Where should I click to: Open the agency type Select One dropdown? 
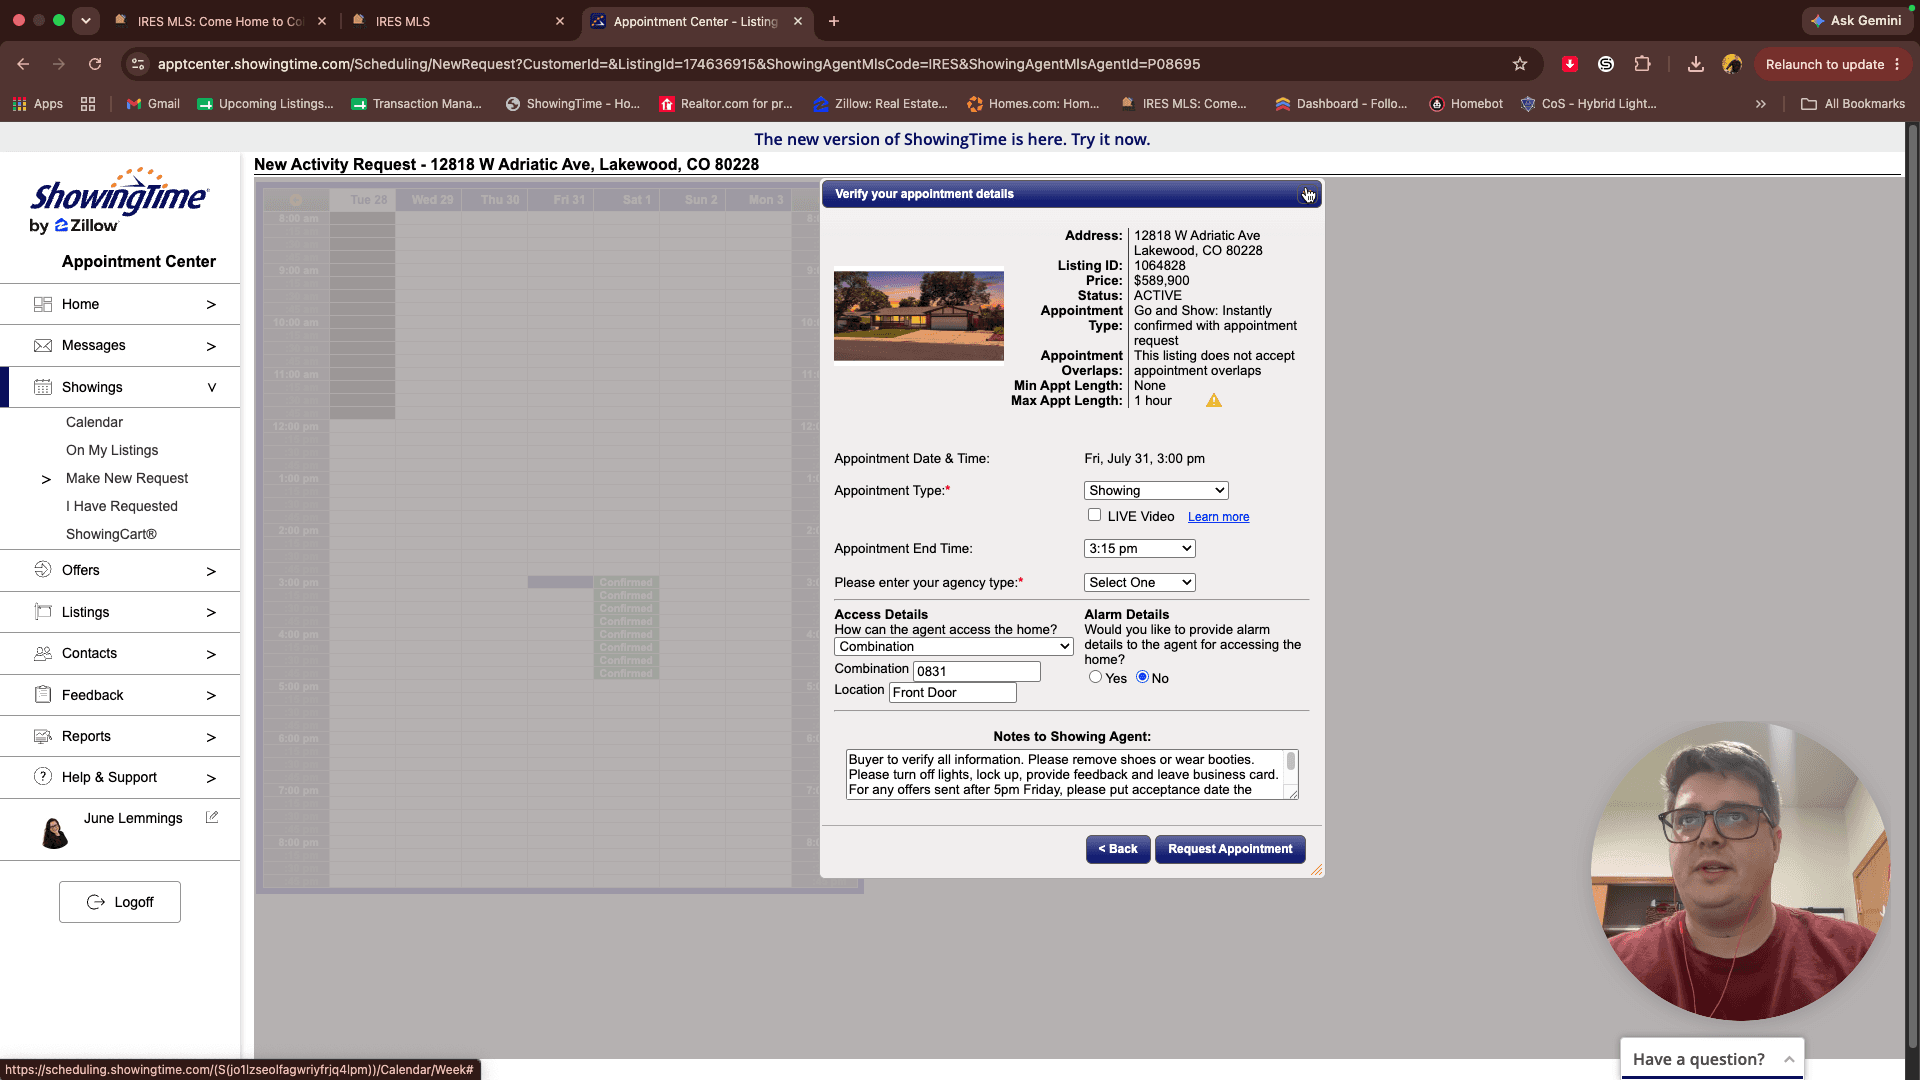pyautogui.click(x=1140, y=583)
